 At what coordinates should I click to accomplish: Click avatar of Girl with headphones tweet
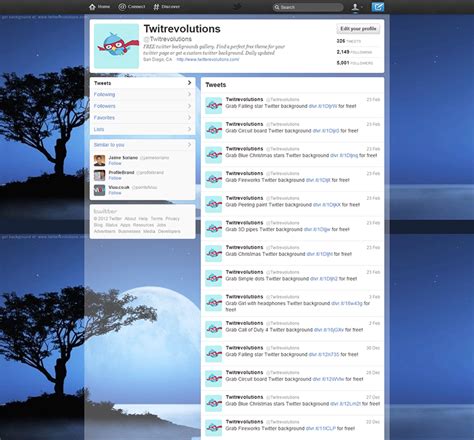213,303
